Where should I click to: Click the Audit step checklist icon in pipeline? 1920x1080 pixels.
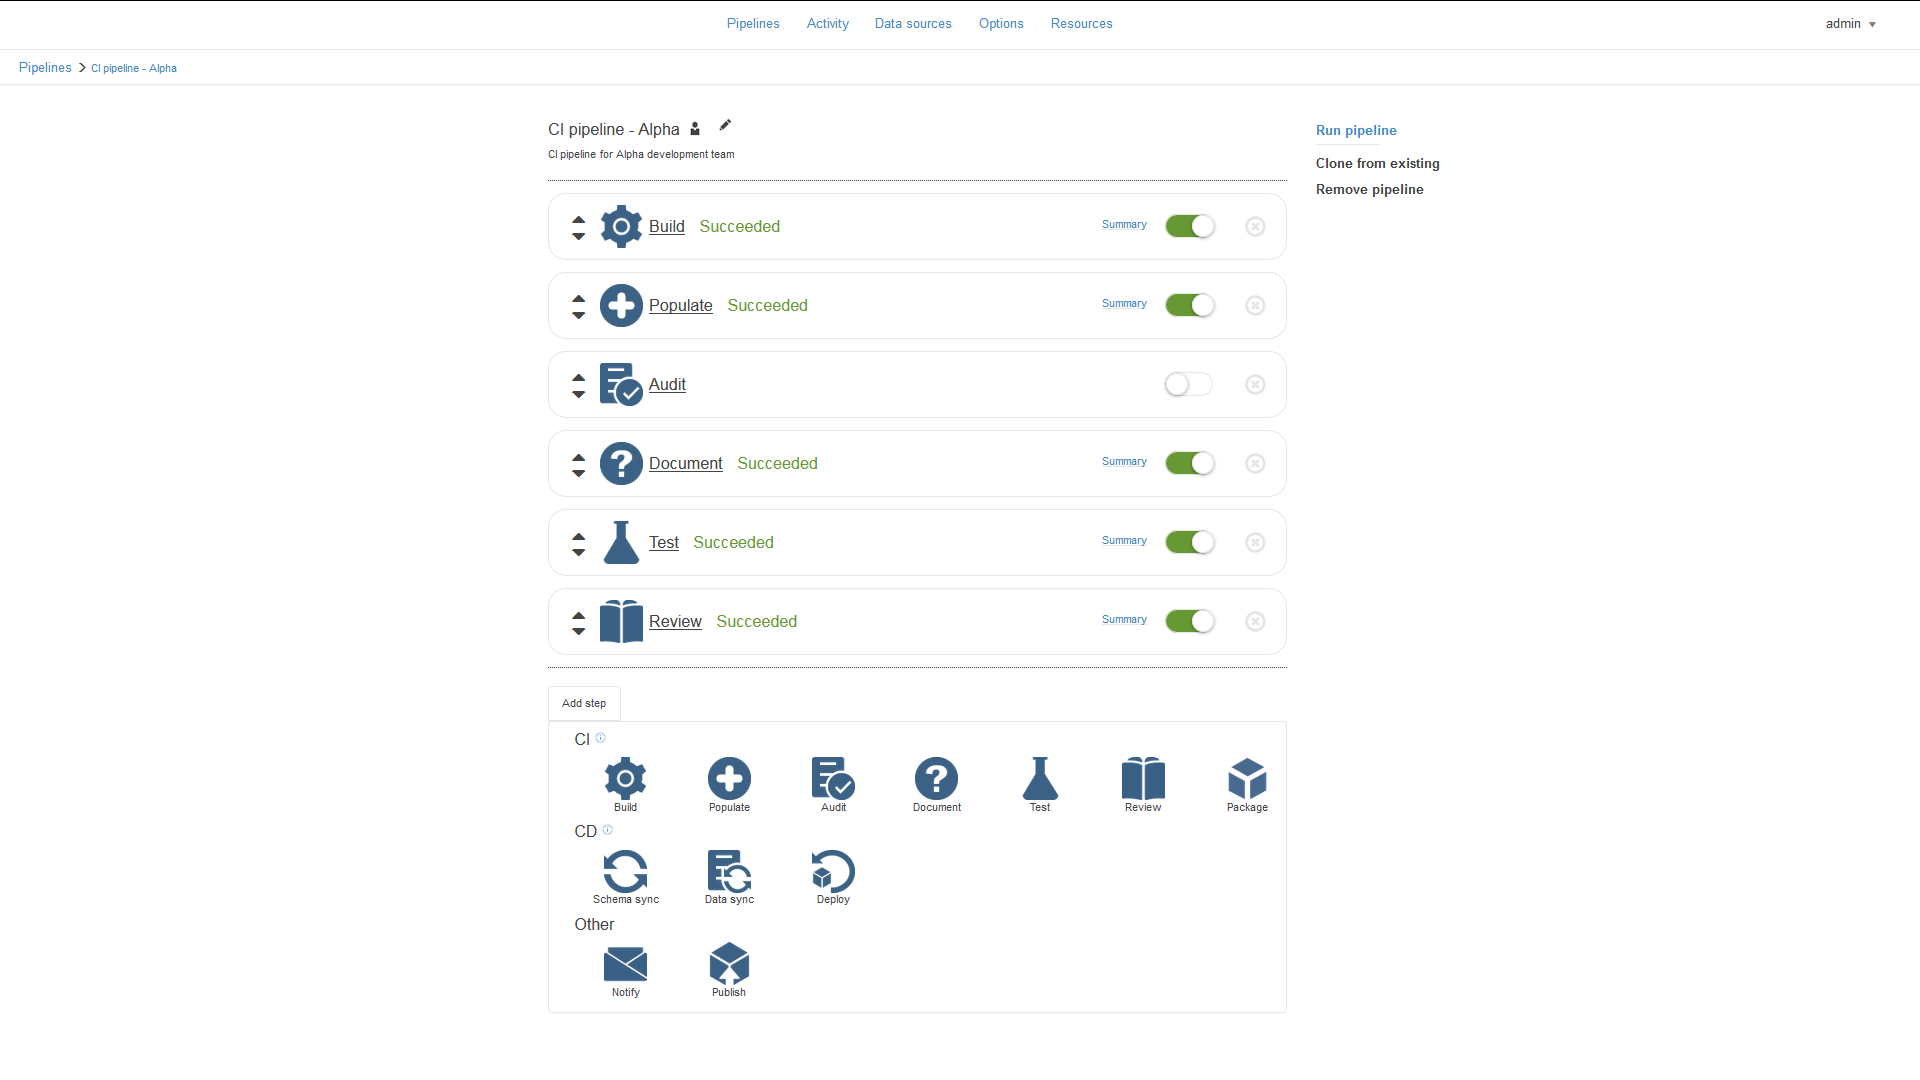[621, 384]
